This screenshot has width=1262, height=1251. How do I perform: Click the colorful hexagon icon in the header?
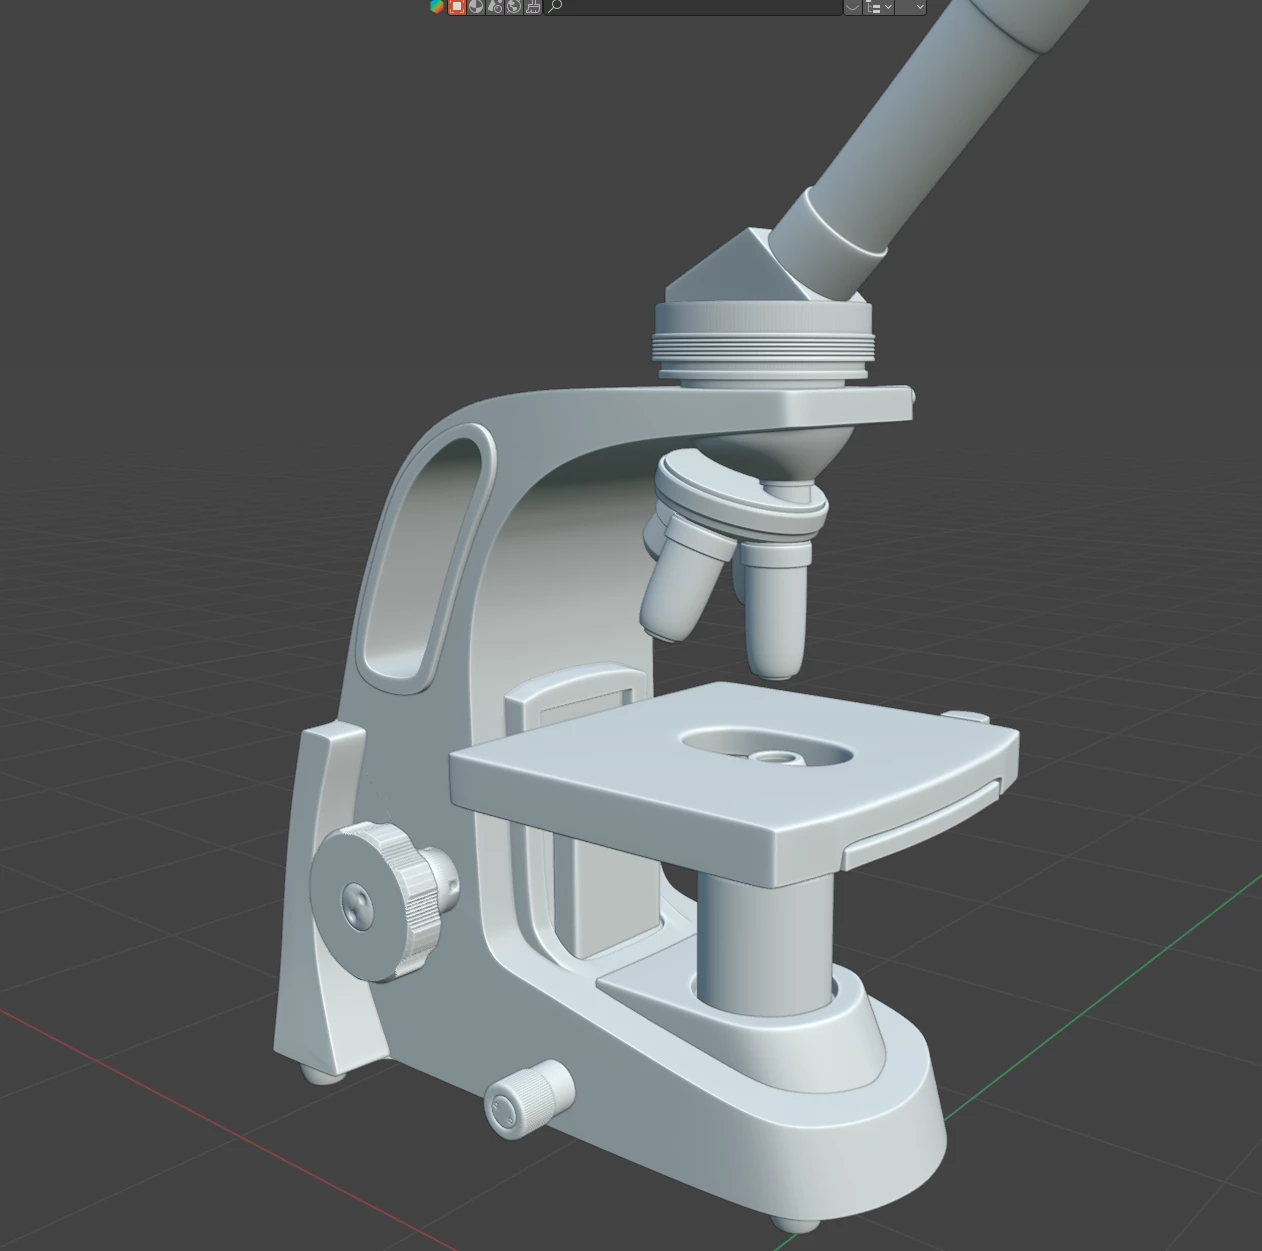(x=437, y=6)
